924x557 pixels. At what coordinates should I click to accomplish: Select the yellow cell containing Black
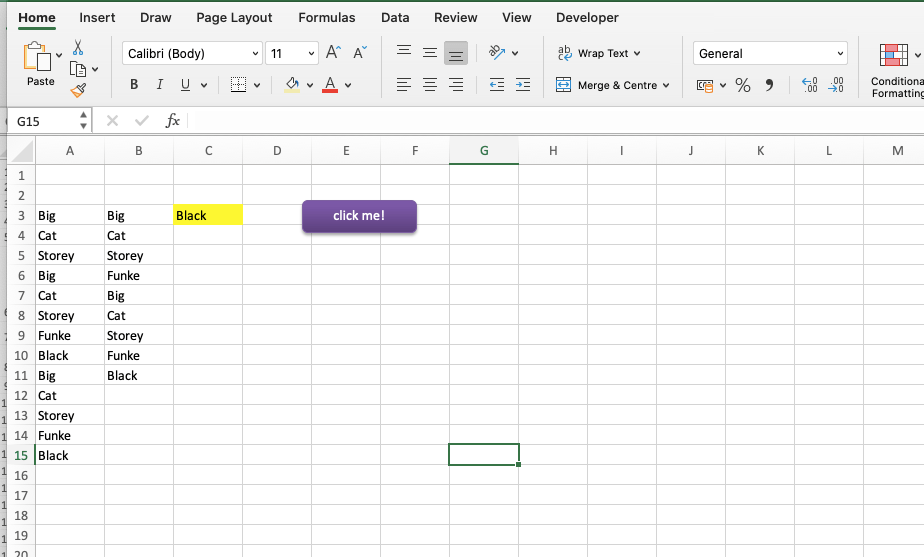tap(208, 215)
